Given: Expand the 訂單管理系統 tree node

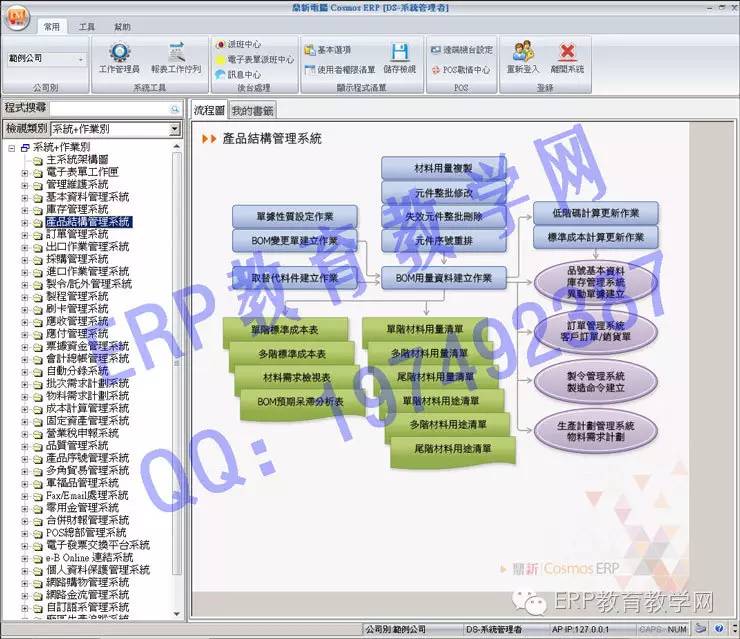Looking at the screenshot, I should coord(25,234).
